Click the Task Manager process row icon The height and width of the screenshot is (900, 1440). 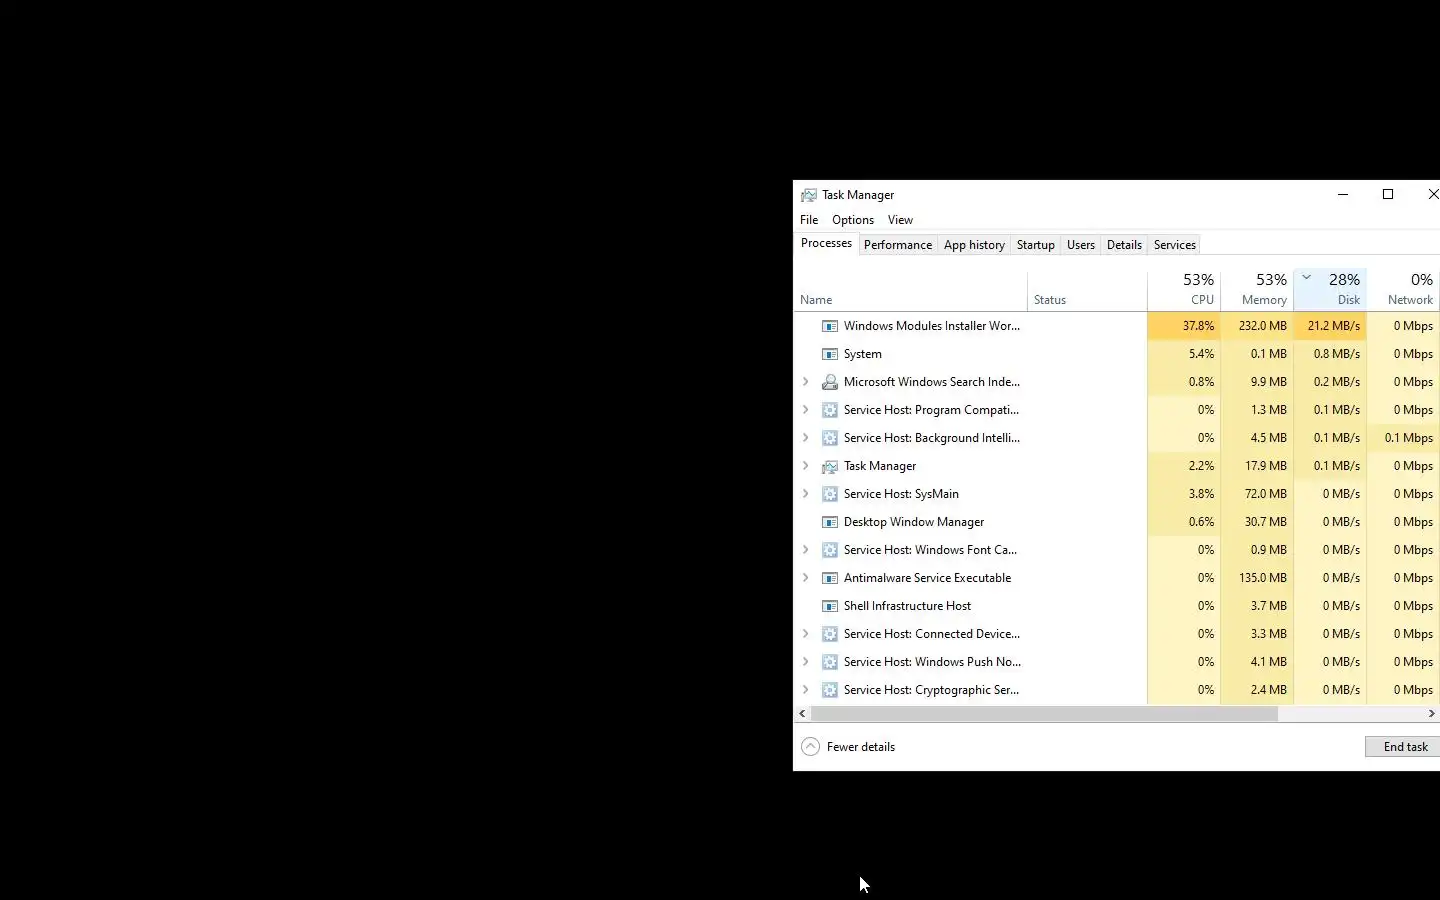829,466
